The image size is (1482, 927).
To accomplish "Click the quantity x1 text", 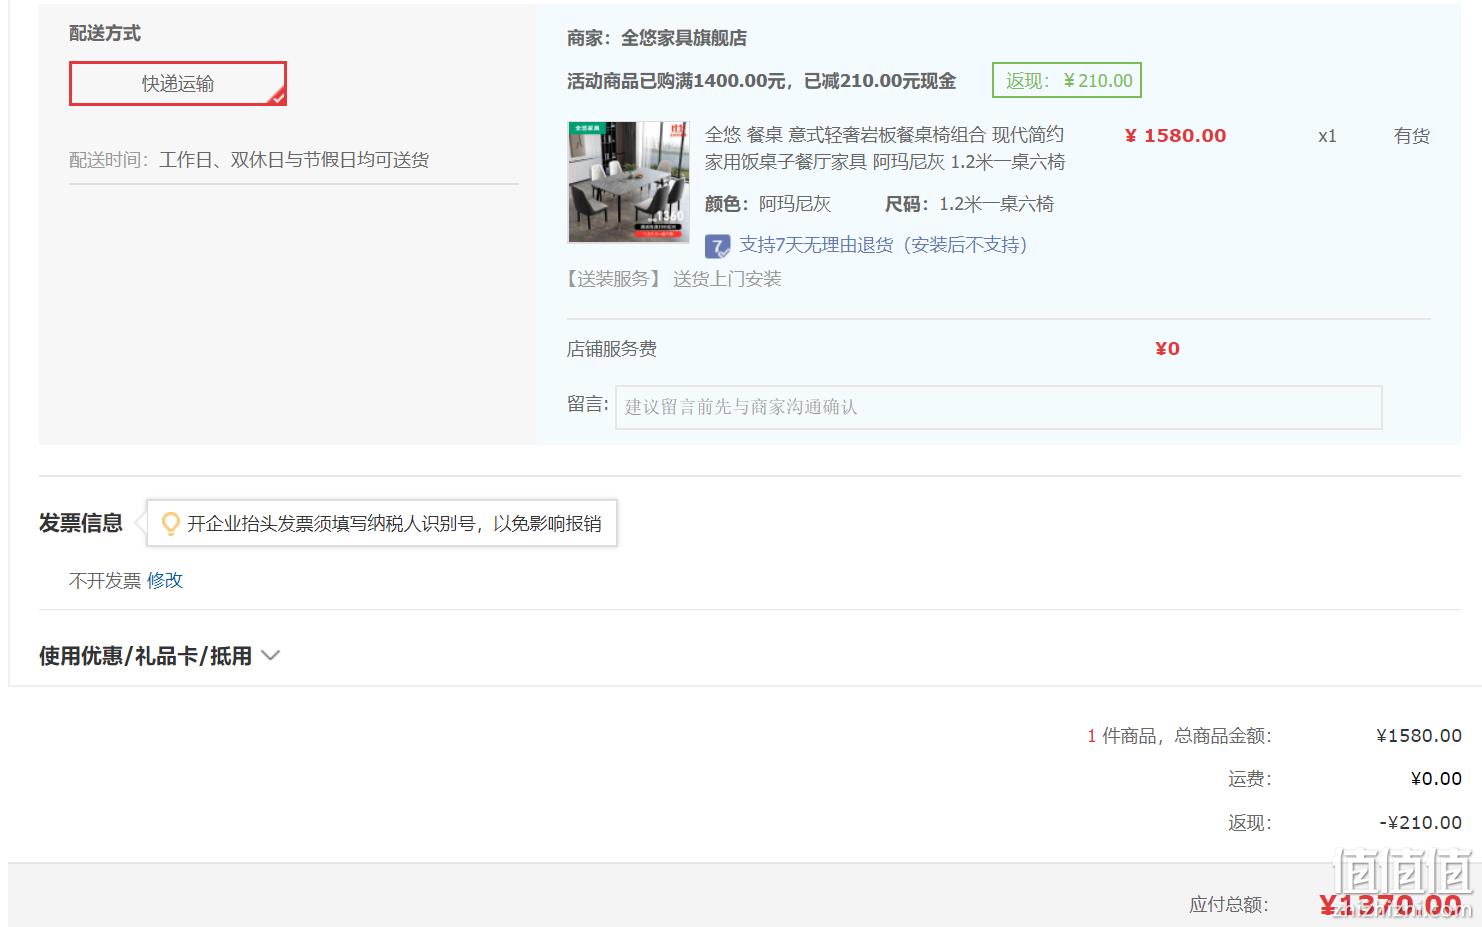I will pyautogui.click(x=1327, y=136).
